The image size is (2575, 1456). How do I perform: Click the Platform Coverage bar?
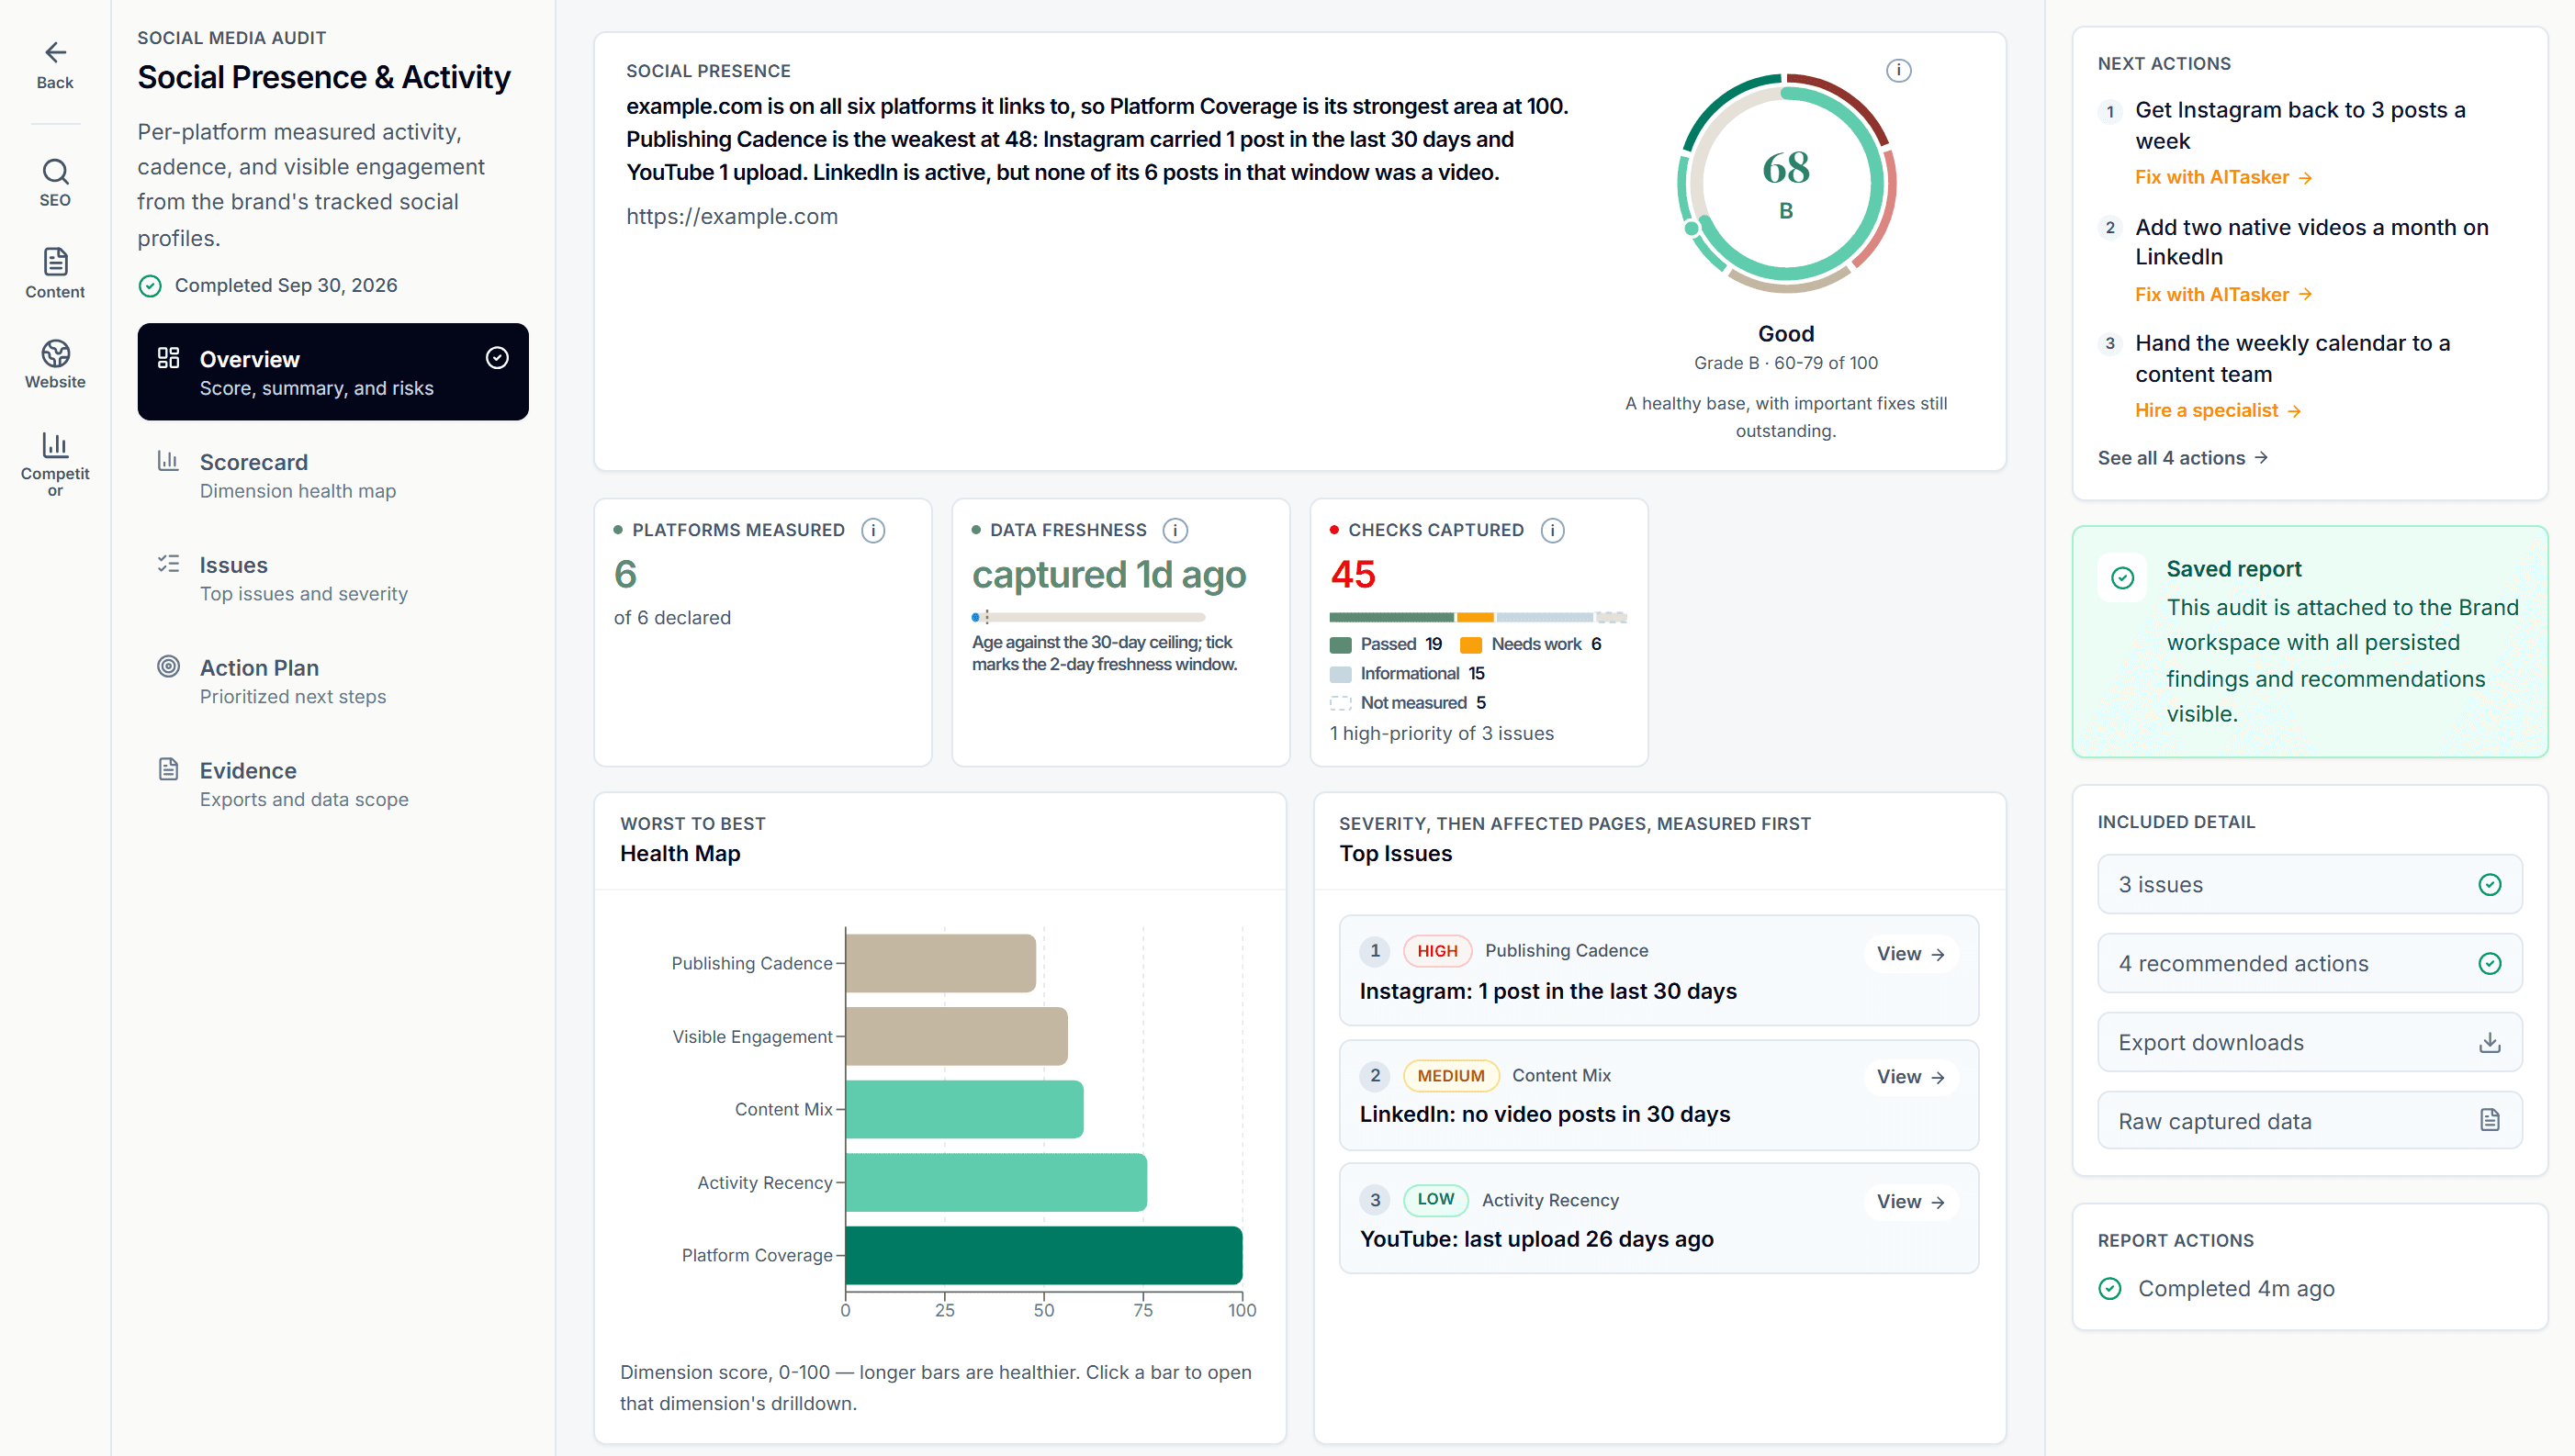[1044, 1255]
